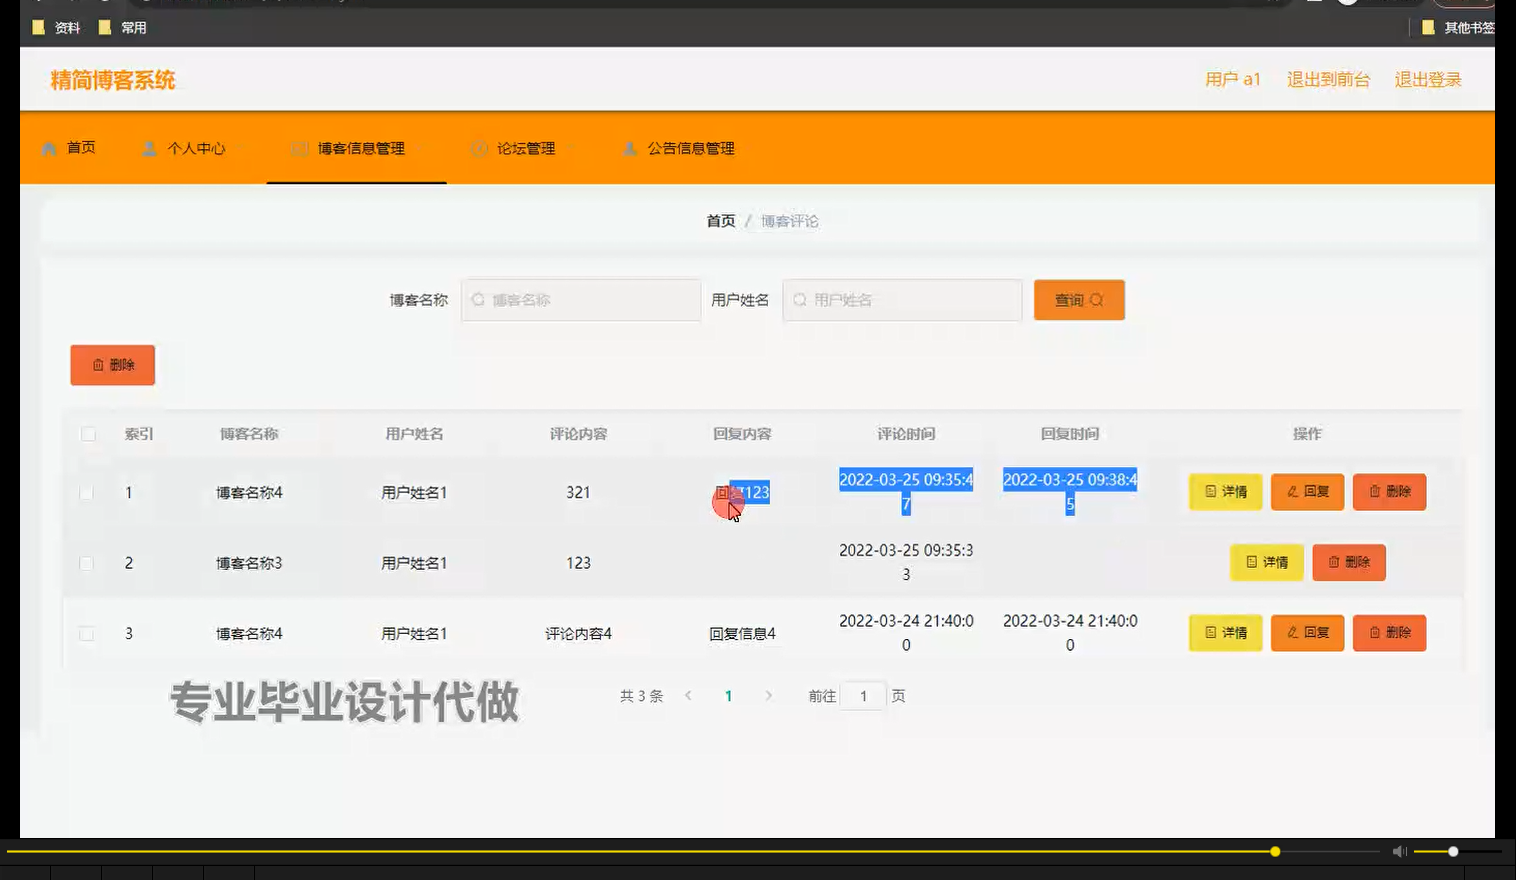Select the home icon beside 首页
Viewport: 1516px width, 880px height.
(x=48, y=147)
